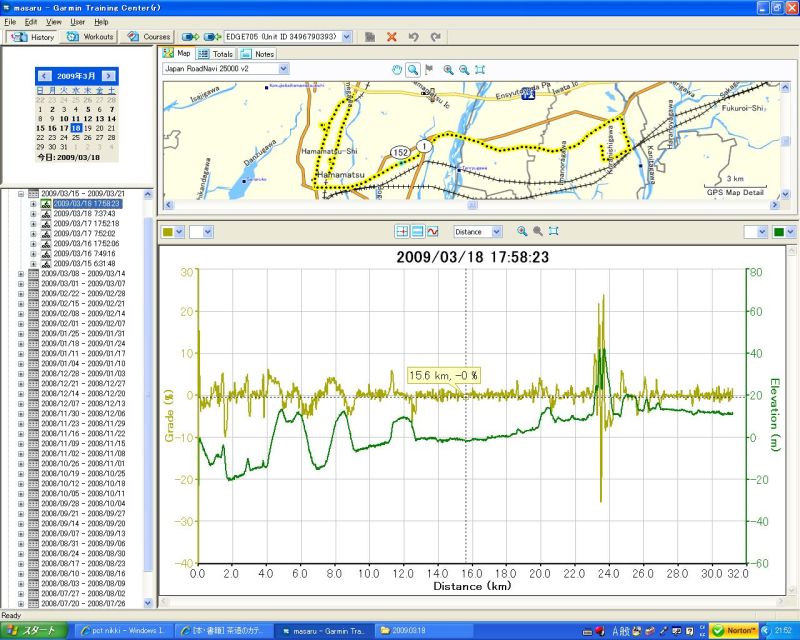Click the receive from device icon
Screen dimensions: 800x640
(212, 37)
